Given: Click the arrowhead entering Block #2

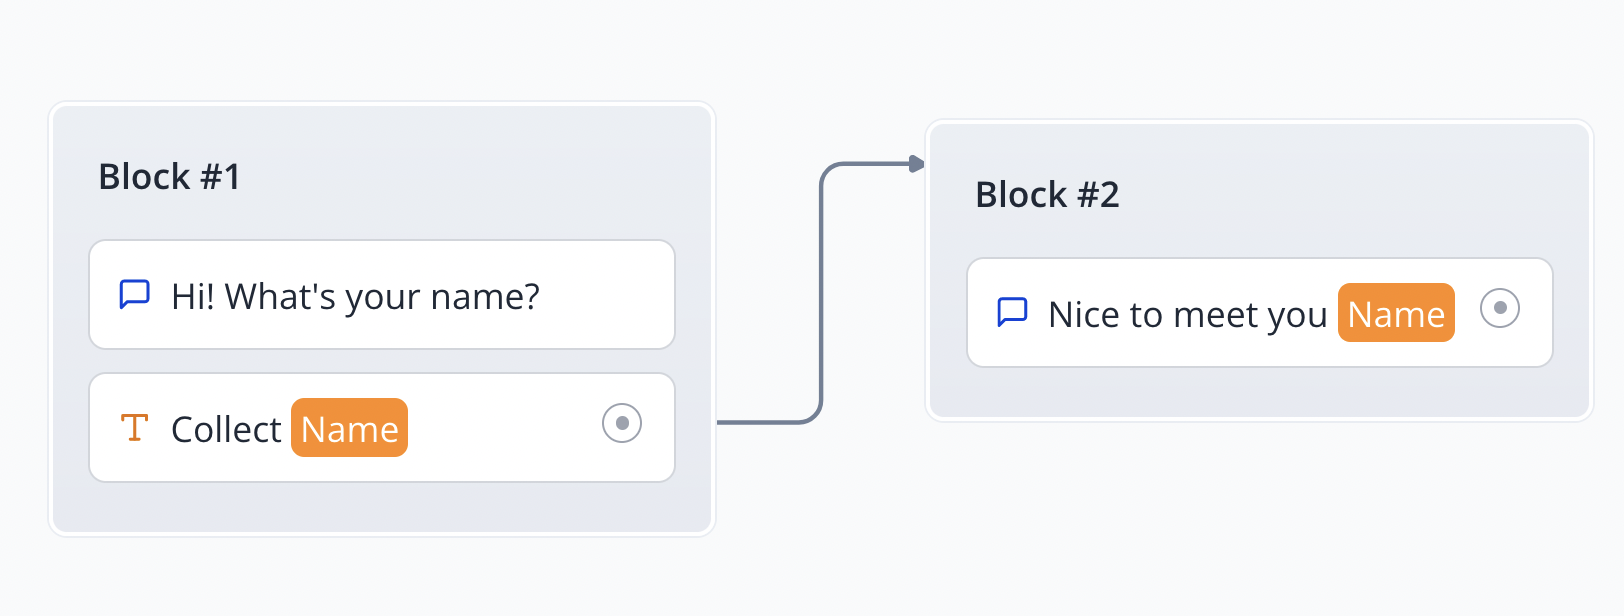Looking at the screenshot, I should coord(916,164).
